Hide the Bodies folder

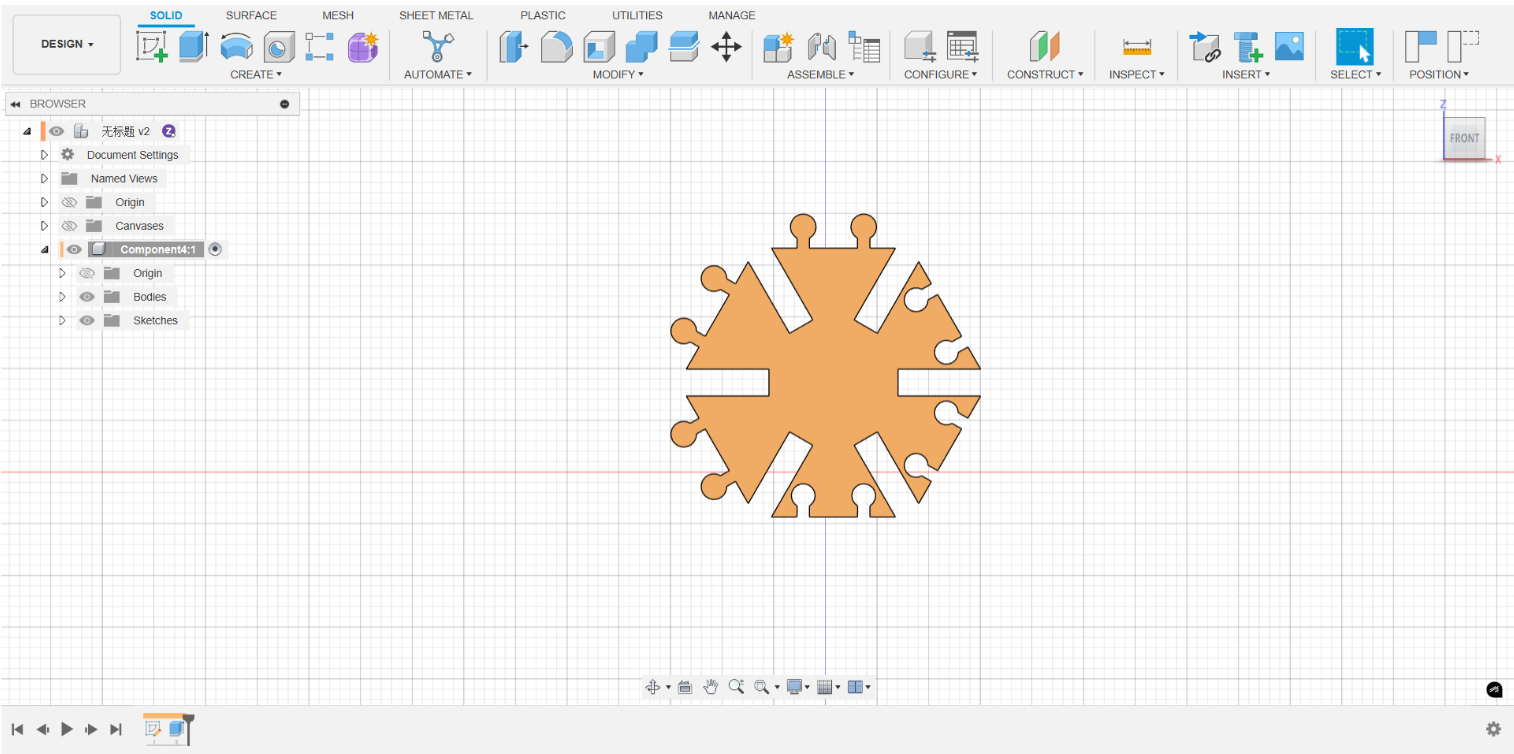87,297
